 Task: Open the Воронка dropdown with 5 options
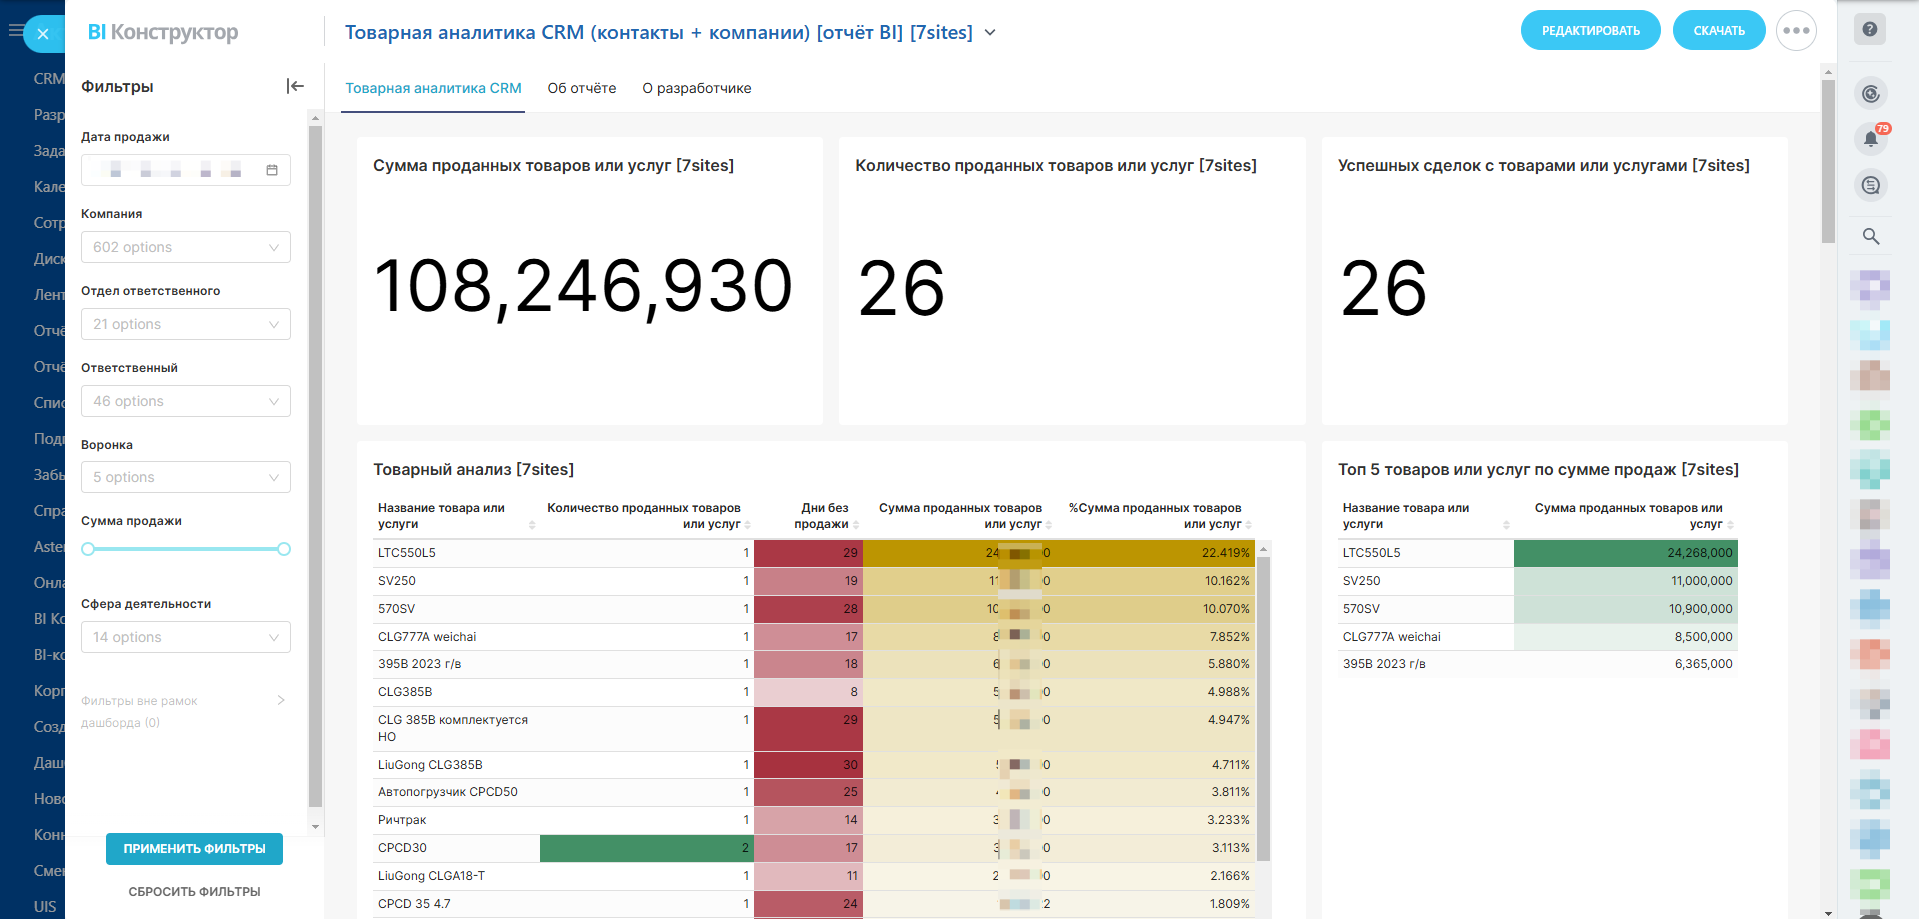pyautogui.click(x=186, y=477)
